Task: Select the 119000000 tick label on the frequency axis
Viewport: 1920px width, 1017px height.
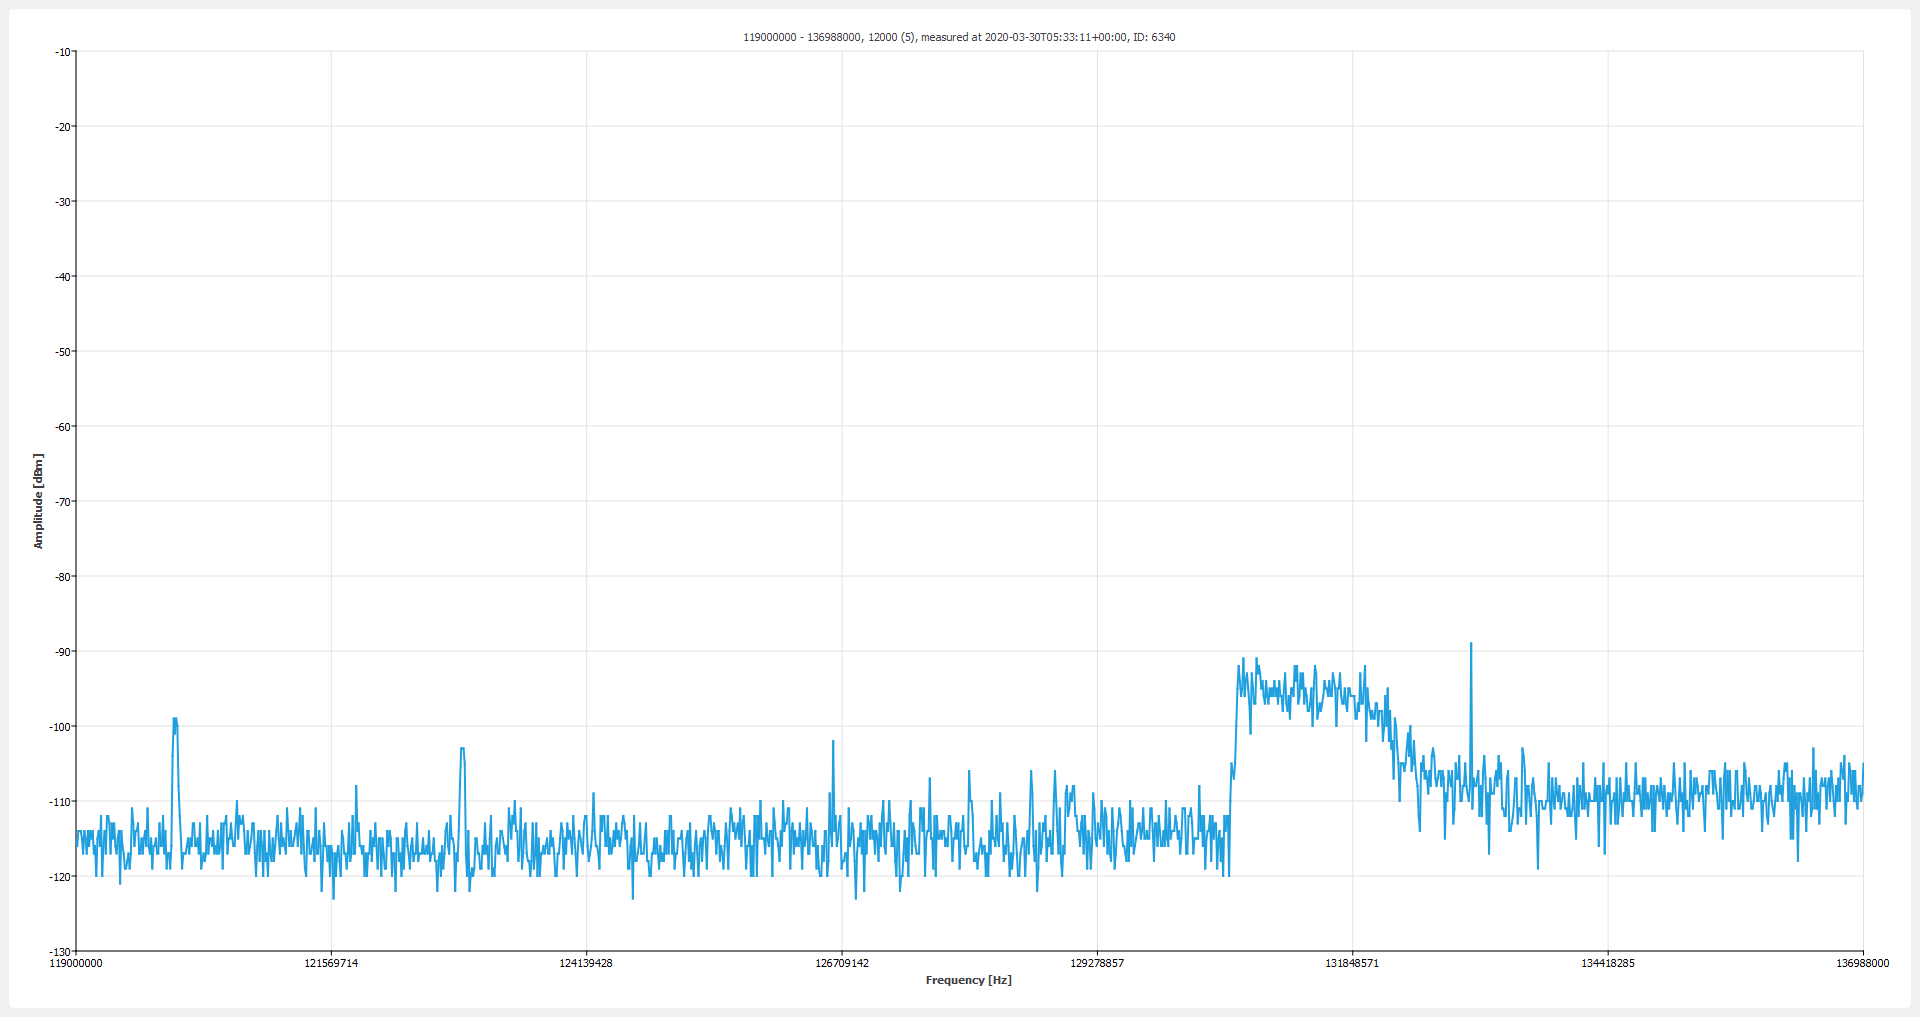Action: (76, 963)
